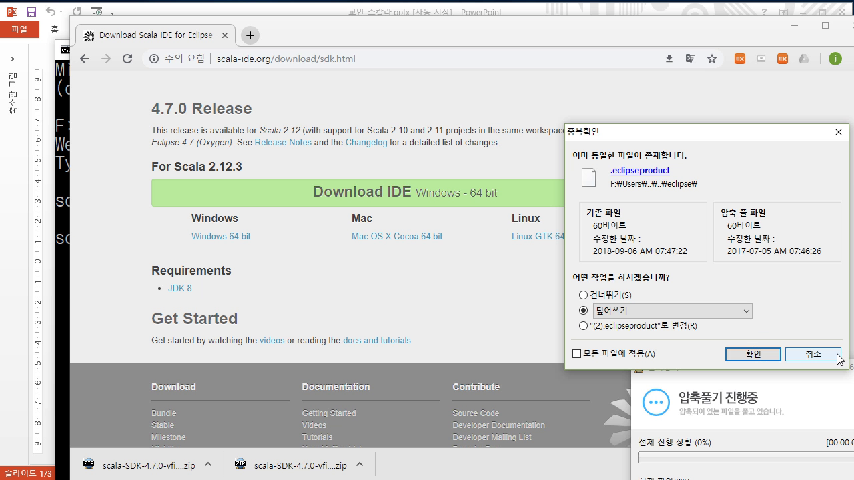Open the docs and tutorials link
Image resolution: width=854 pixels, height=480 pixels.
point(377,341)
